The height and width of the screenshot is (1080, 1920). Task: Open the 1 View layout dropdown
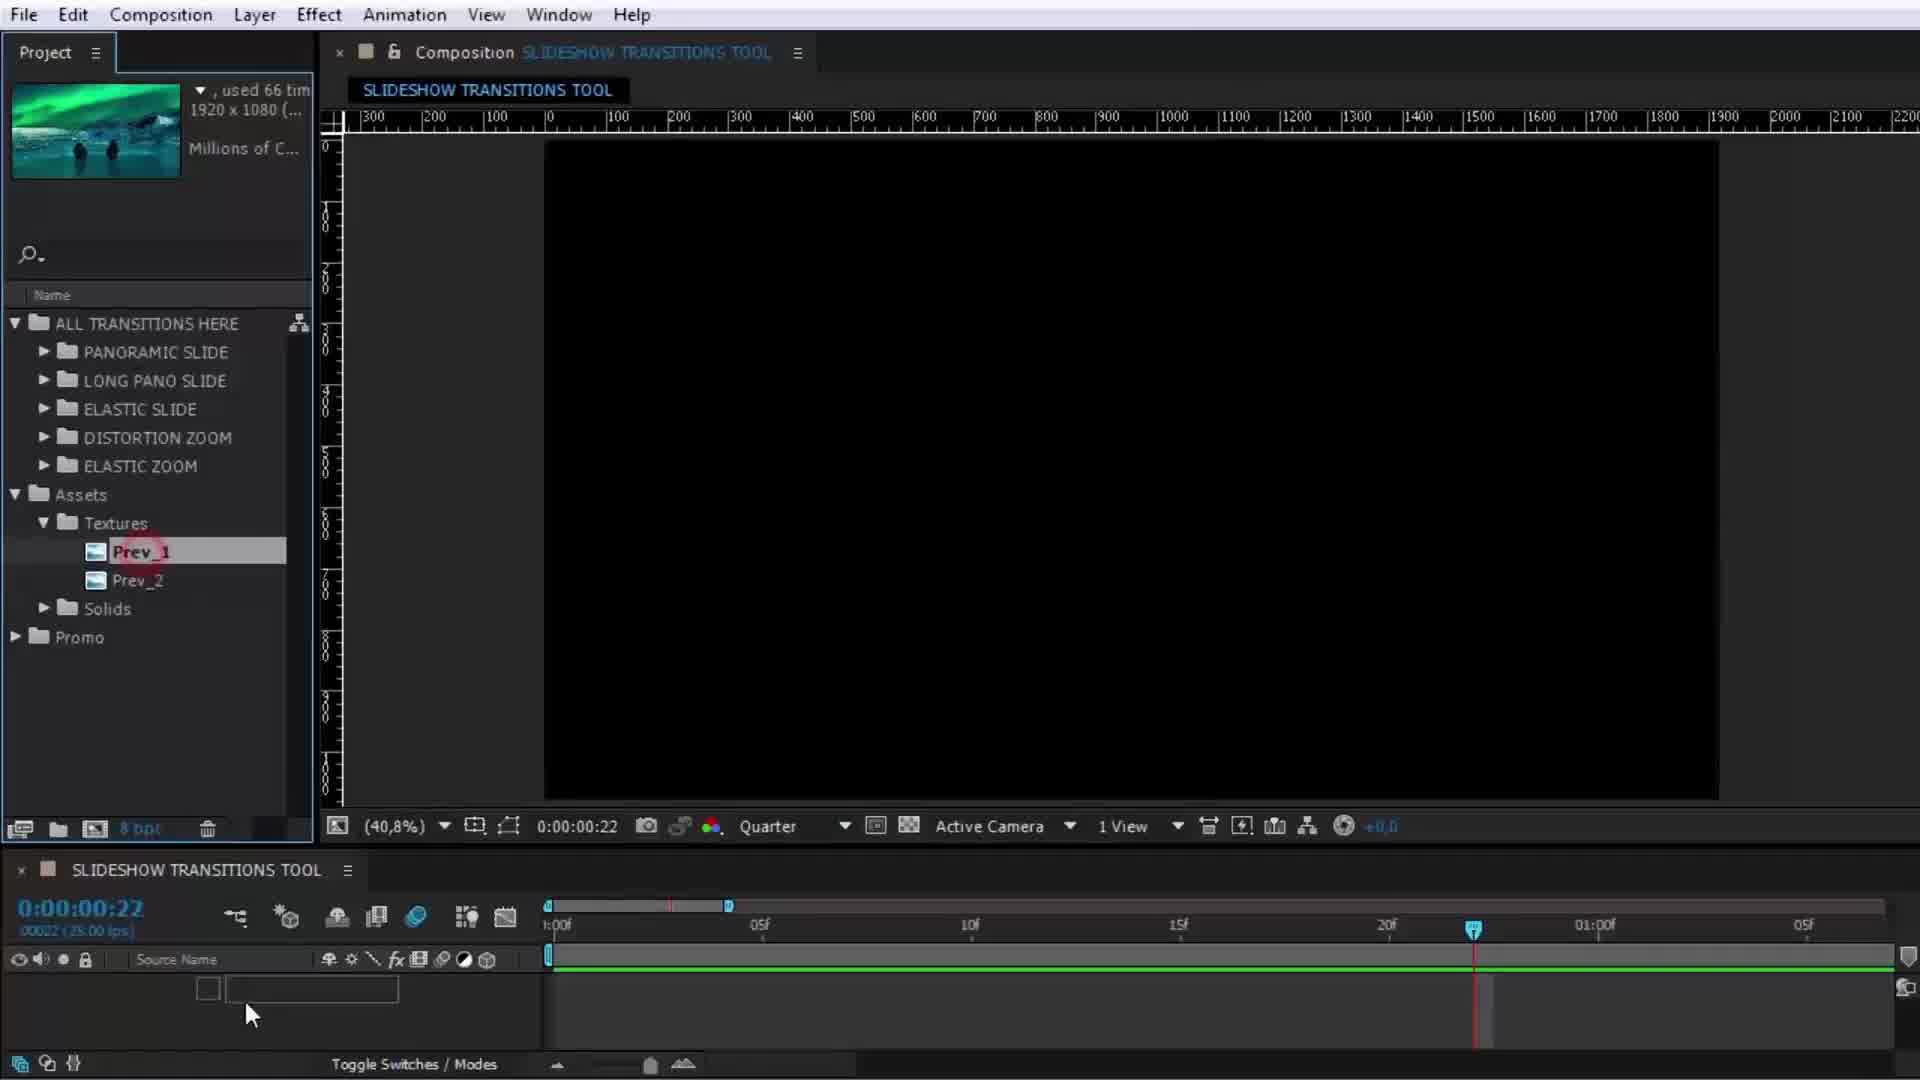point(1141,827)
